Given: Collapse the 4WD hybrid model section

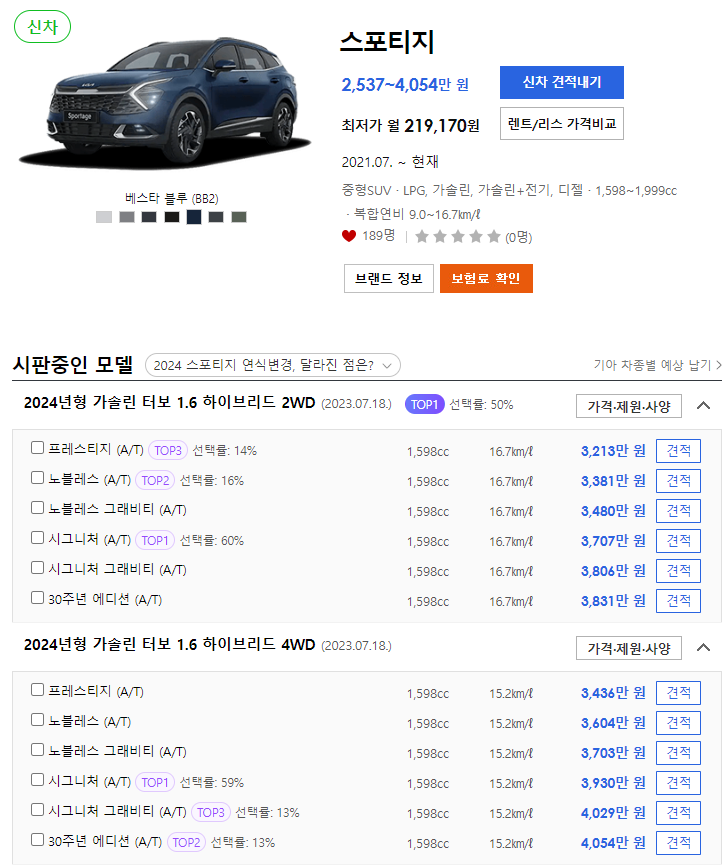Looking at the screenshot, I should (703, 647).
